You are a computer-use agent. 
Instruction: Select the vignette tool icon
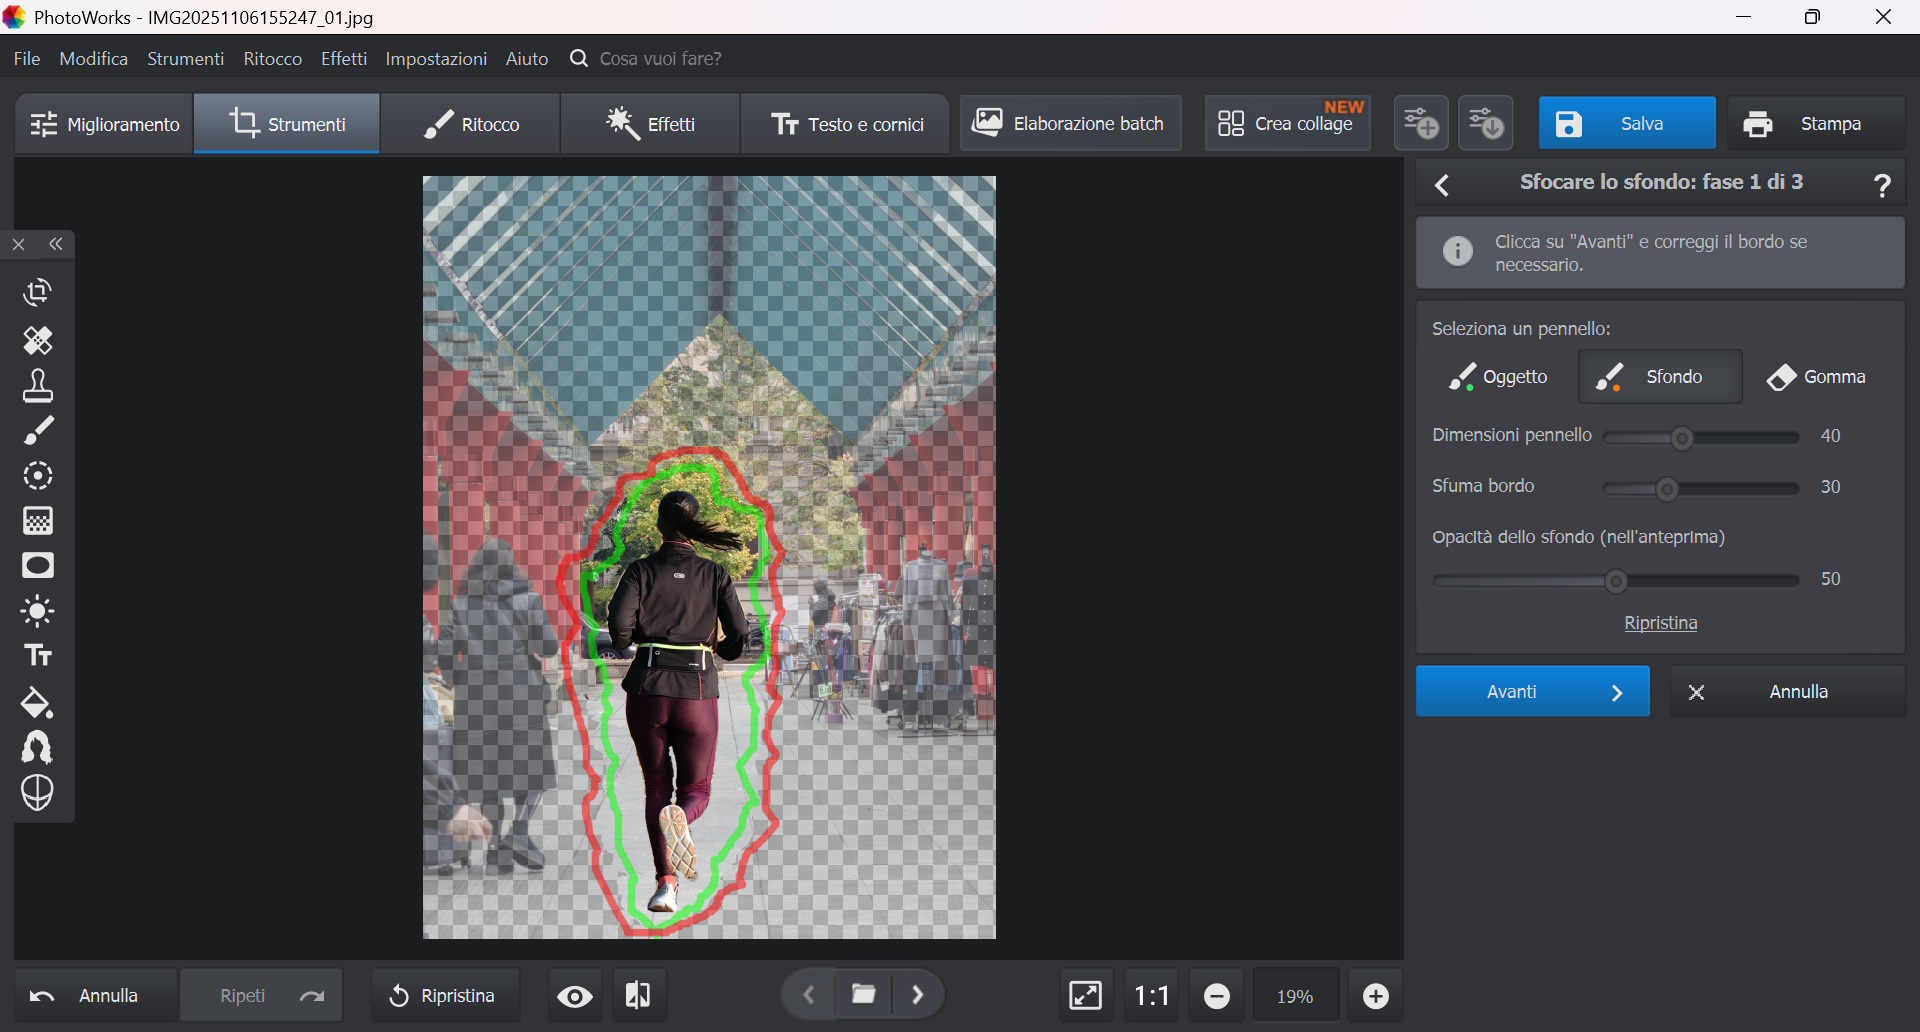38,566
